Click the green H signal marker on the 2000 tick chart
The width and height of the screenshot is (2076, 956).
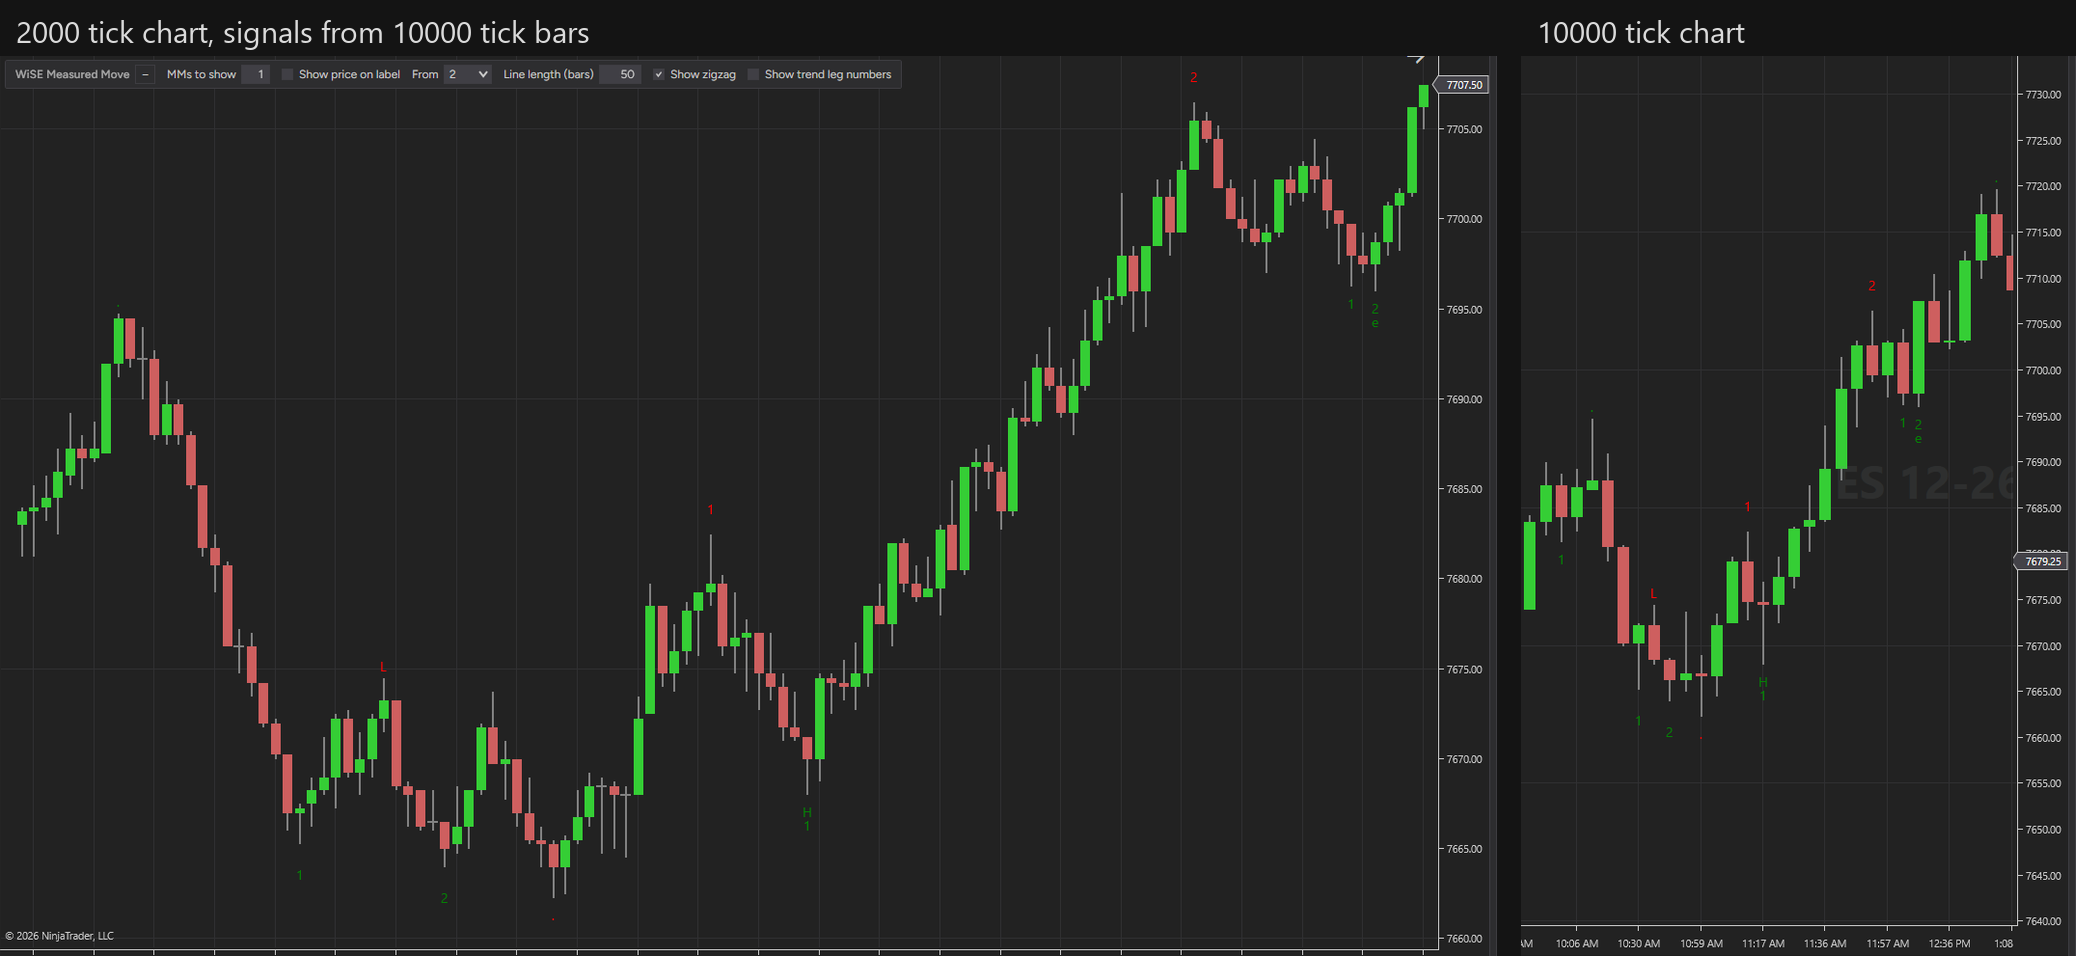pos(807,812)
